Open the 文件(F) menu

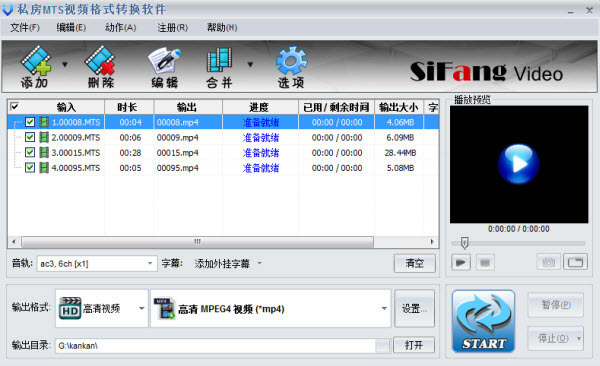(24, 28)
